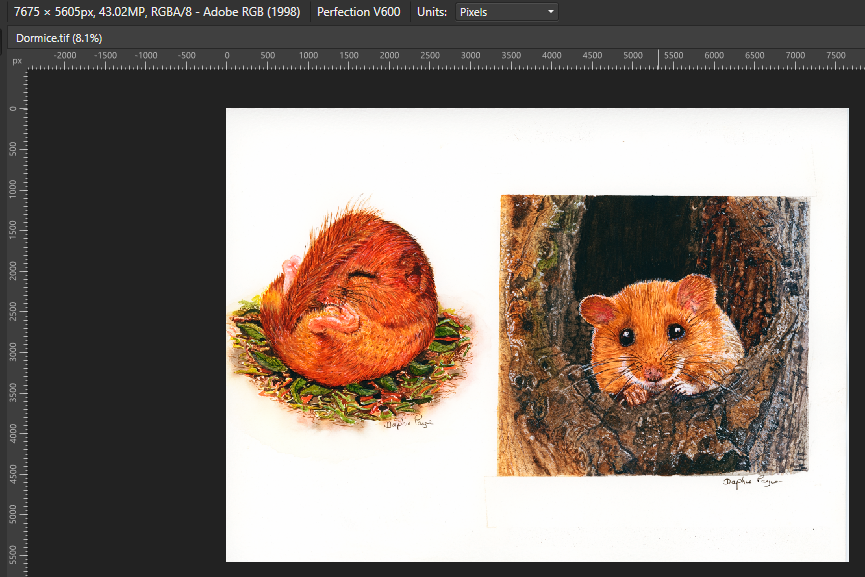Click the artist signature beside the nest painting
The image size is (865, 577).
pyautogui.click(x=408, y=423)
